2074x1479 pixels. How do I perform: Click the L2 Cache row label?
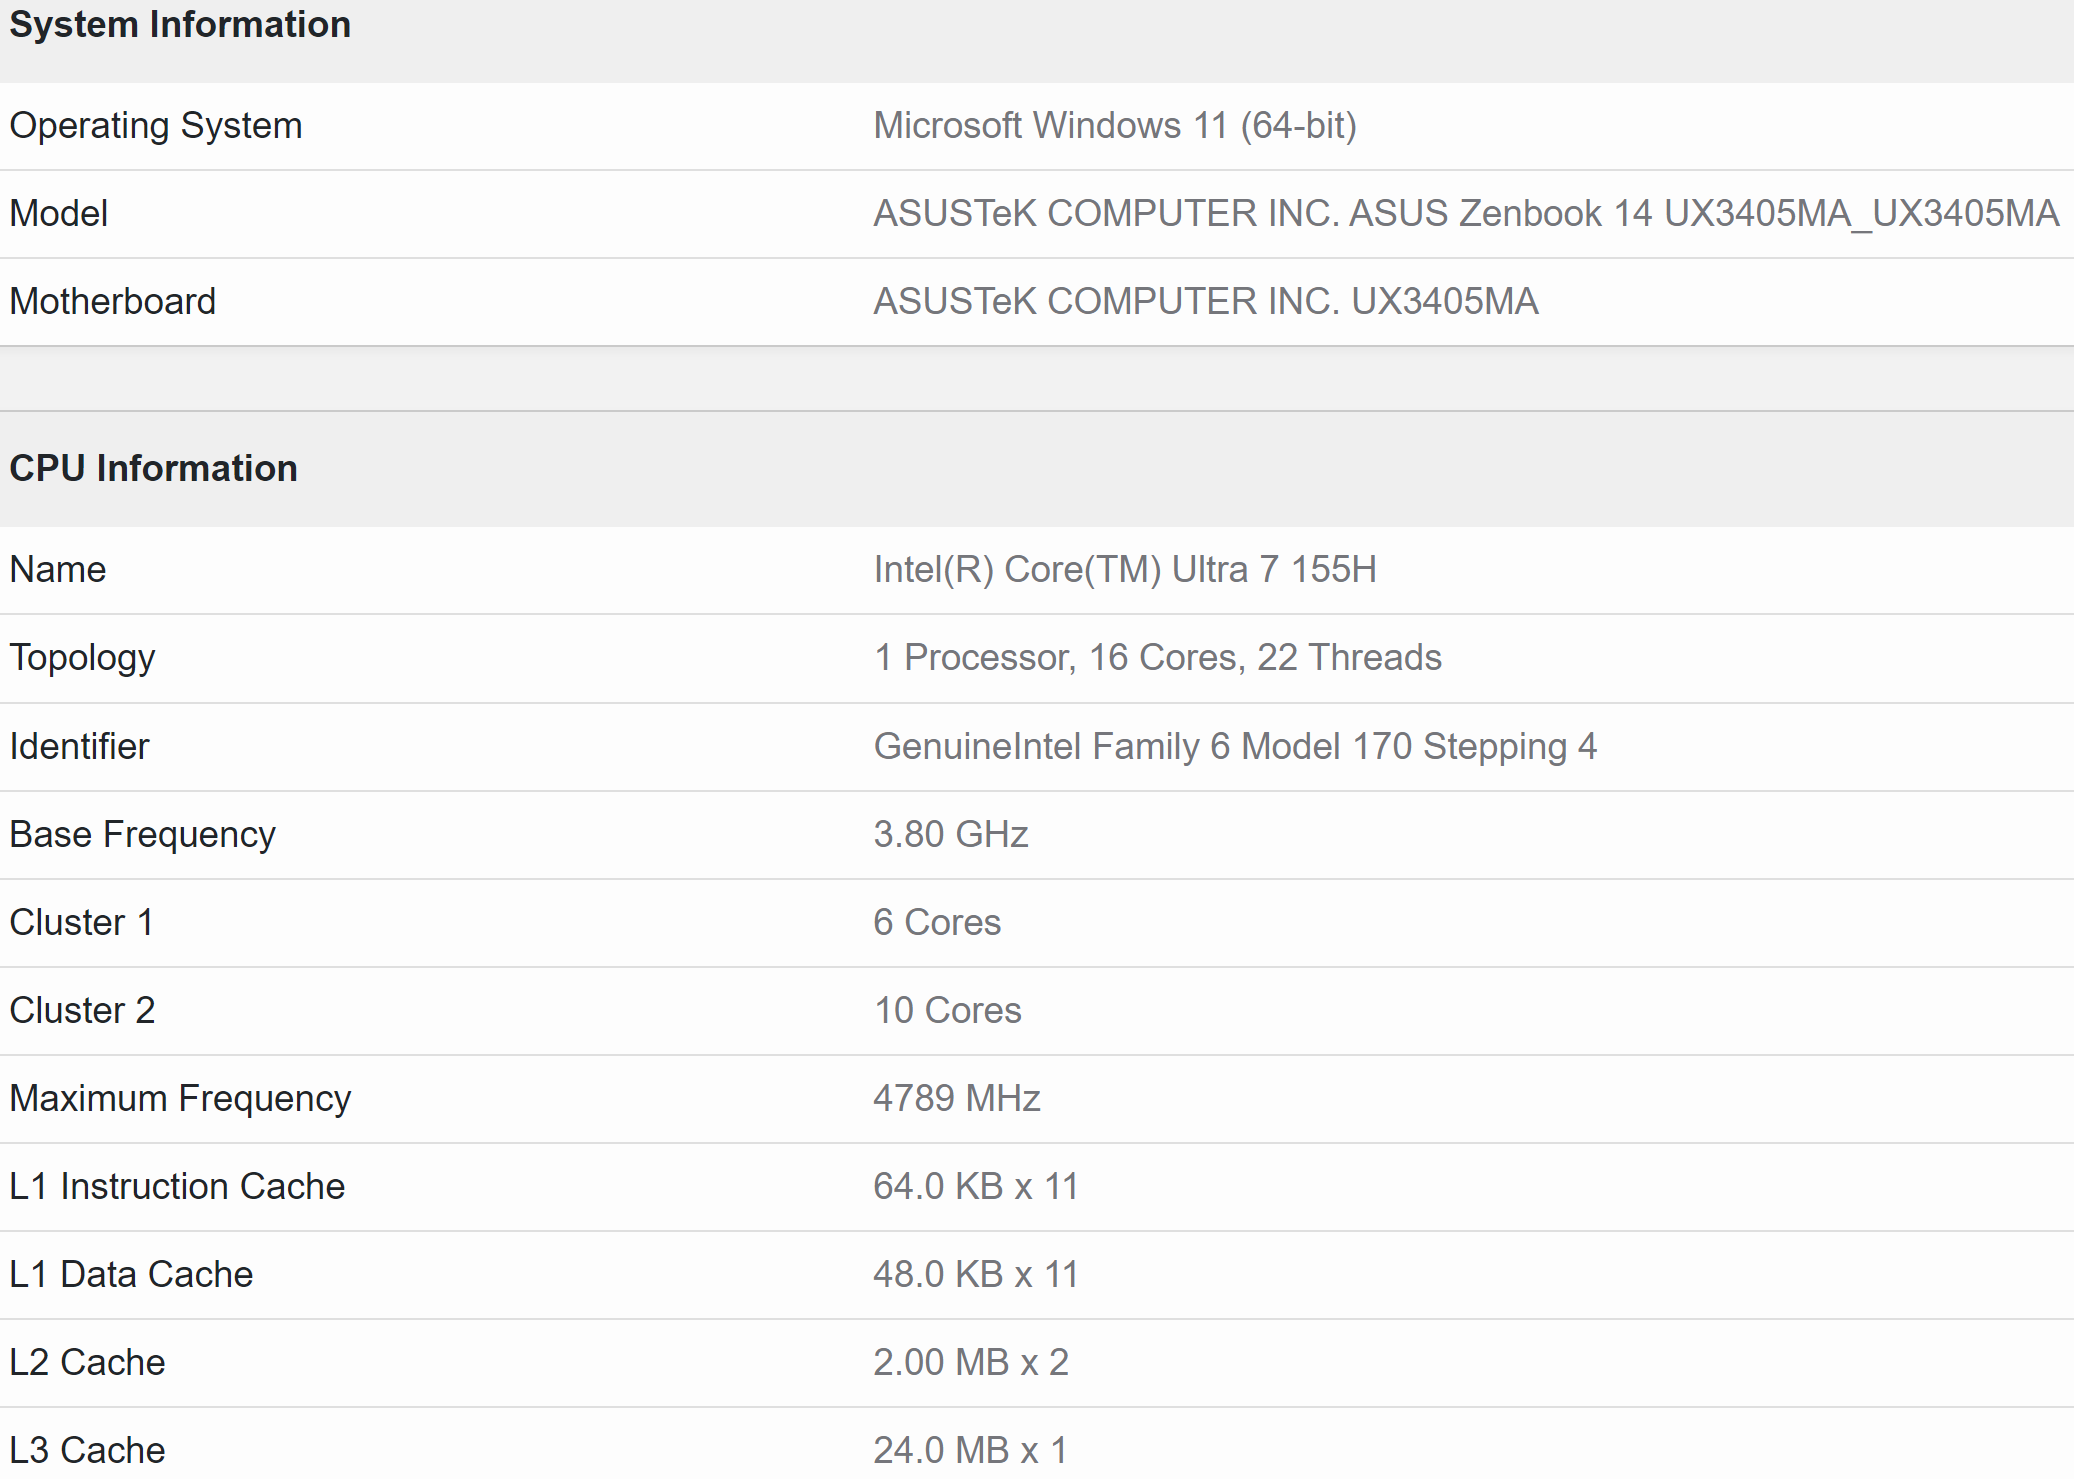[87, 1363]
